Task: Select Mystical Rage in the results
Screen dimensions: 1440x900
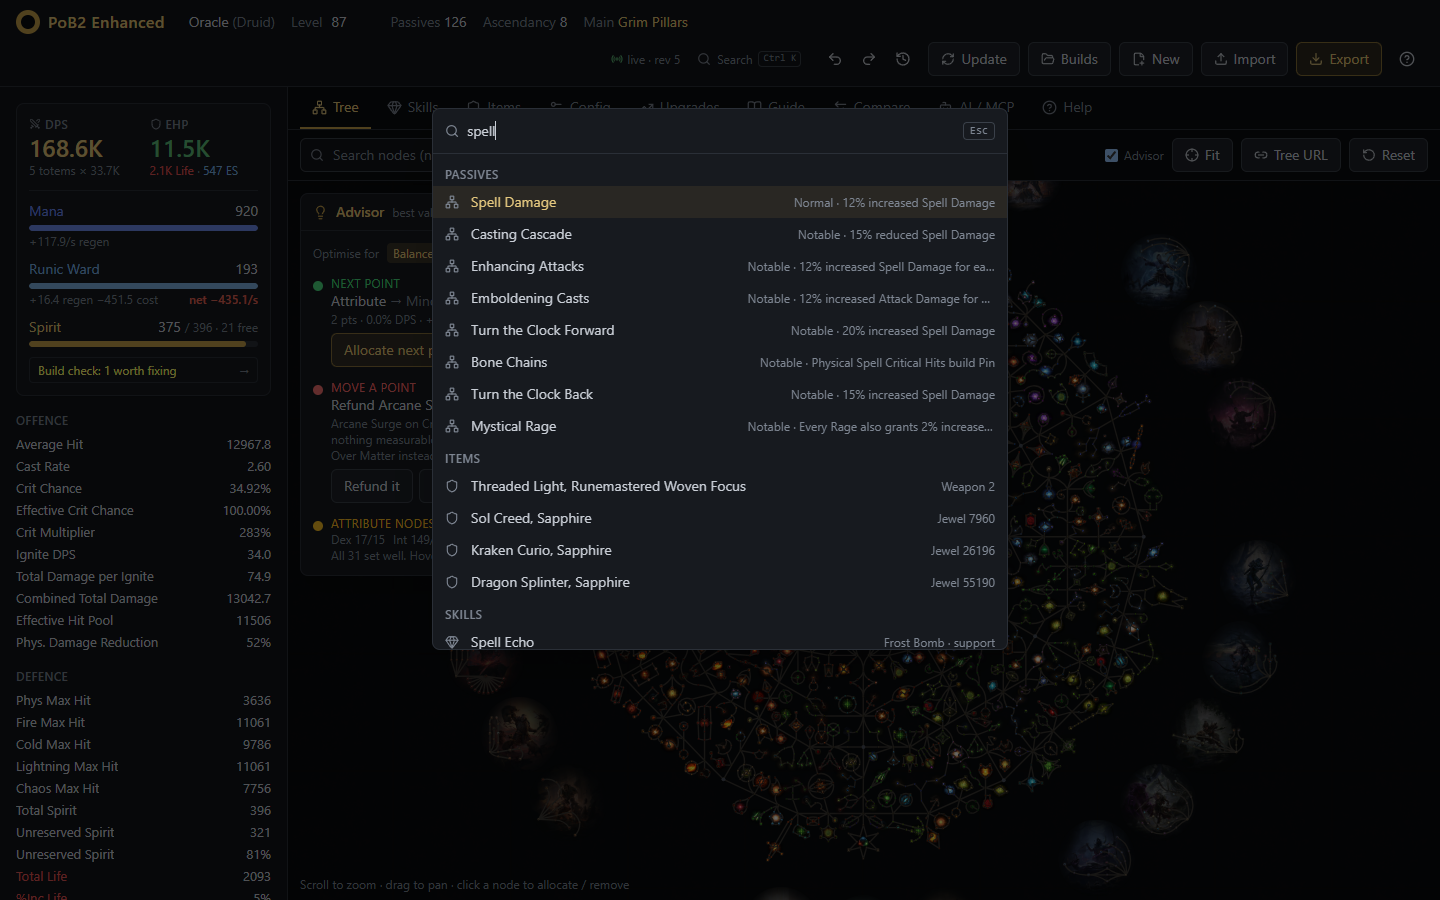Action: [720, 426]
